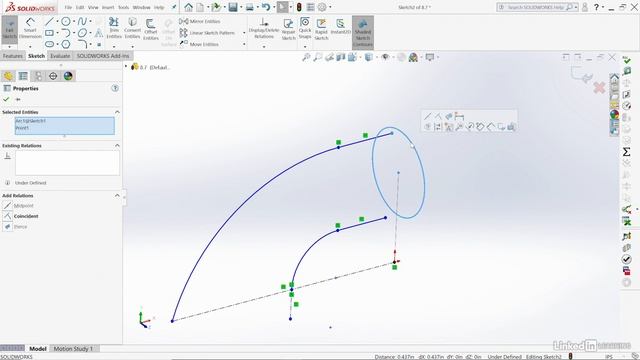
Task: Click the Home icon in top toolbar
Action: 188,7
